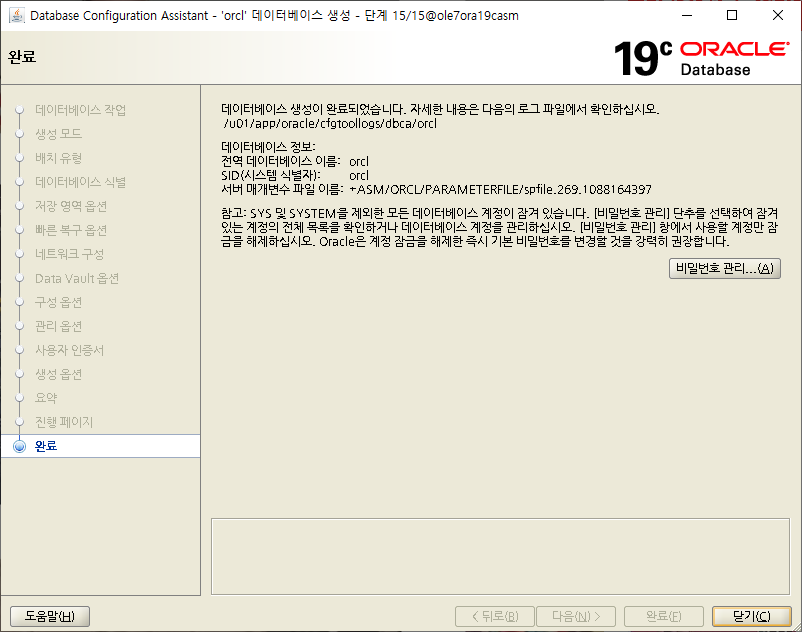
Task: Select 데이터베이스 식별 step in sidebar
Action: [80, 182]
